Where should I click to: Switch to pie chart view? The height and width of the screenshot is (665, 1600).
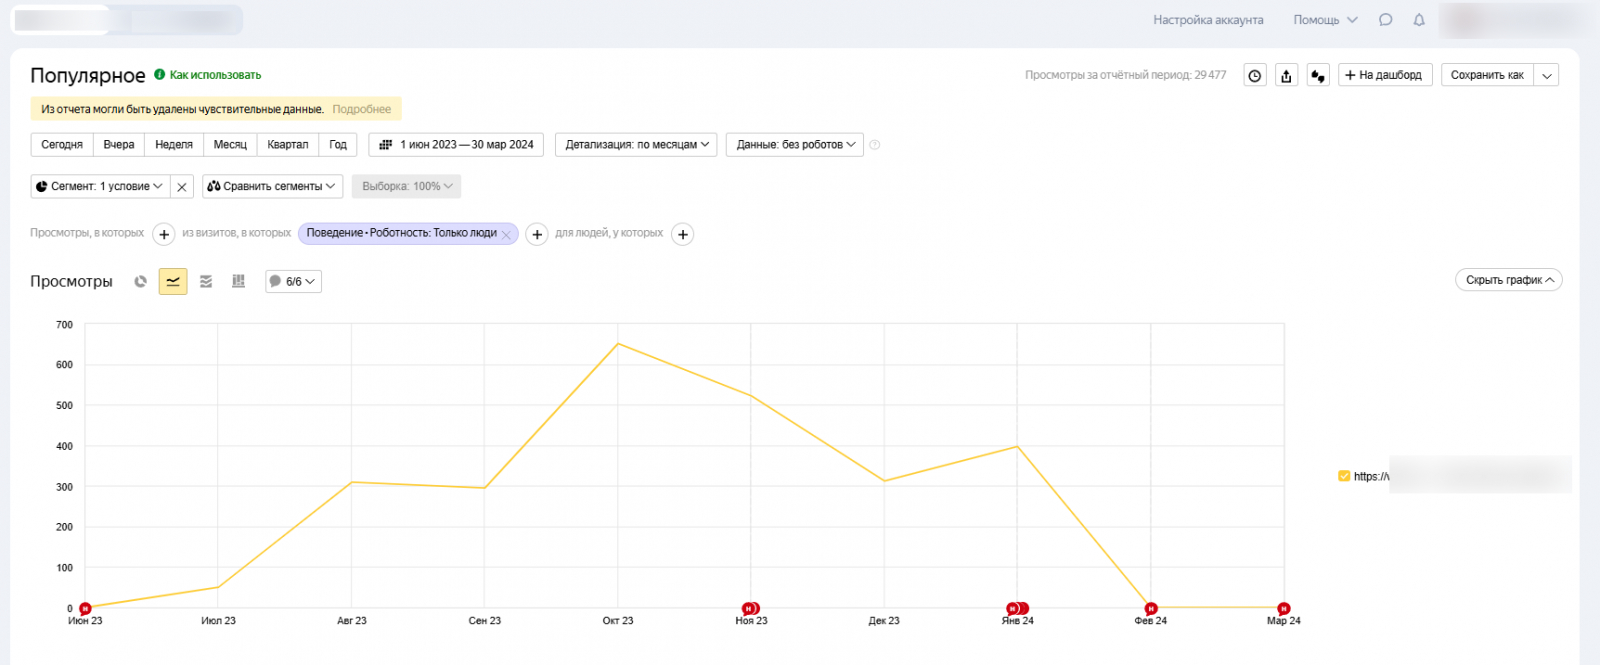[141, 282]
